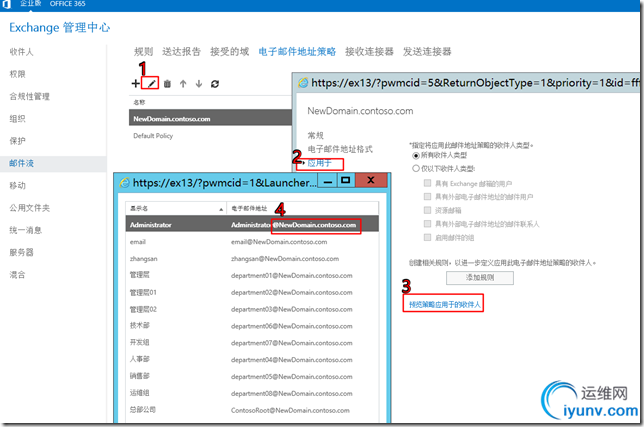The image size is (644, 427).
Task: Select the email recipient row
Action: (x=252, y=242)
